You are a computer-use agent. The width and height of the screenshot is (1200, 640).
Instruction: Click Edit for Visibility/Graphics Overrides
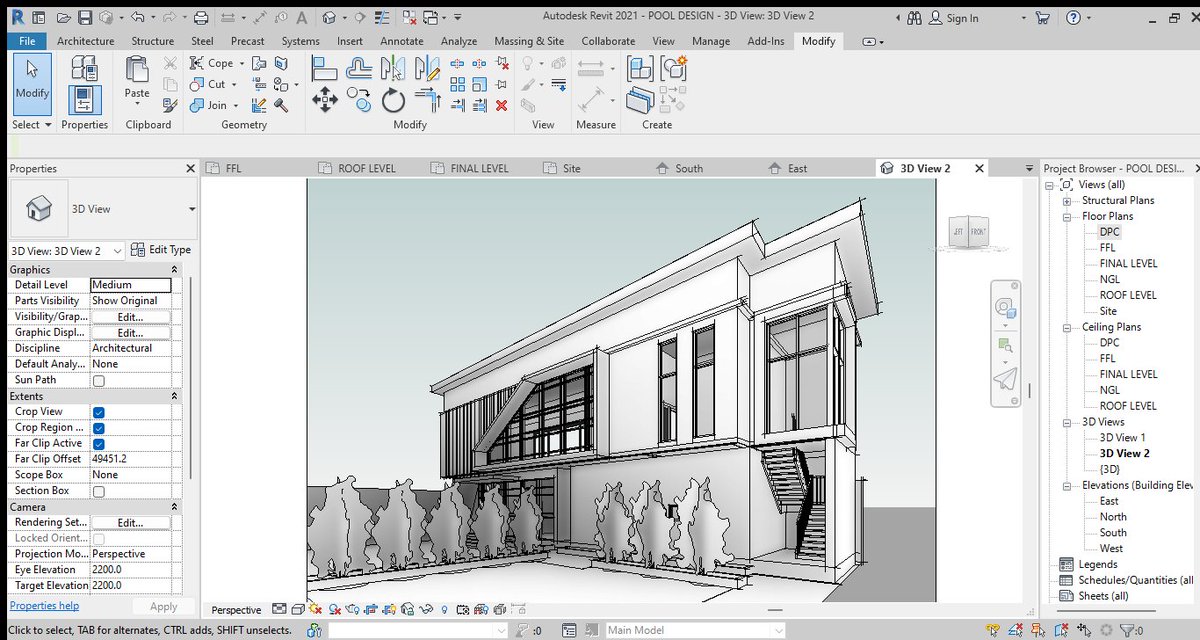130,317
